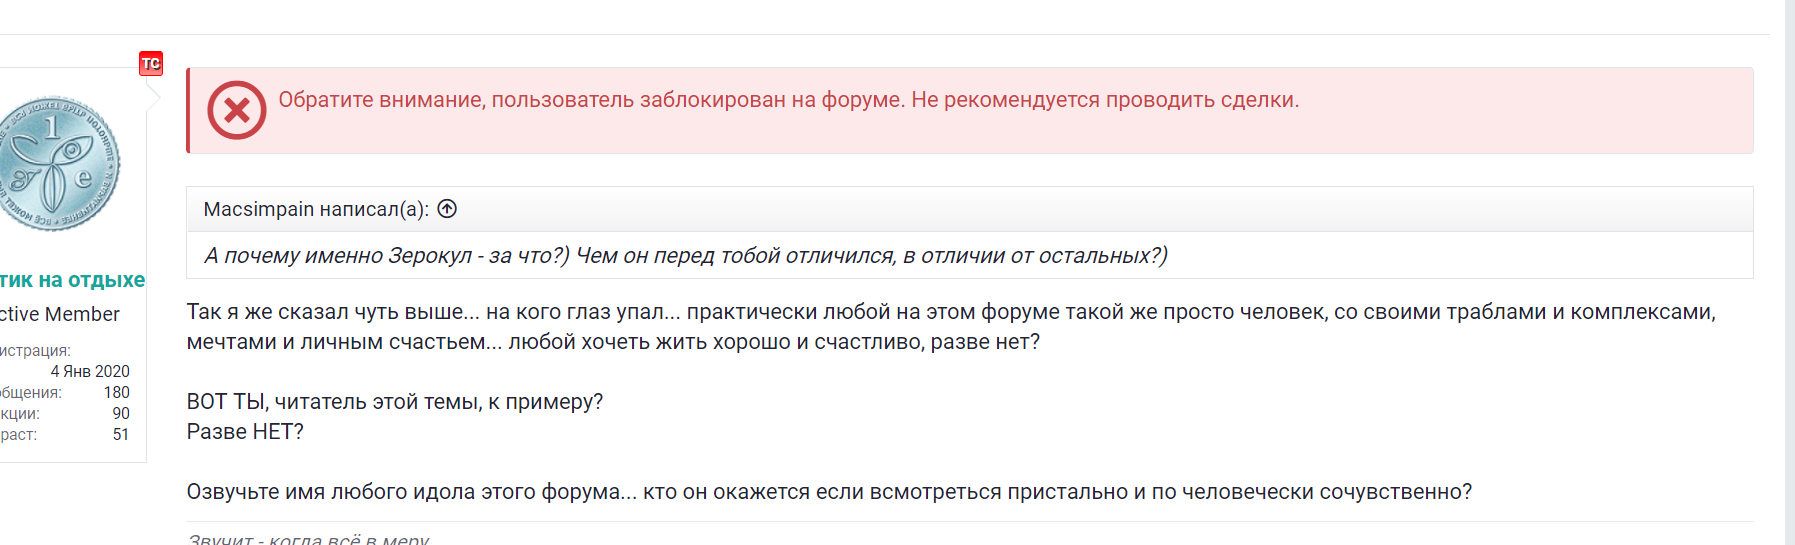Click the age value 51
This screenshot has height=545, width=1795.
point(121,434)
